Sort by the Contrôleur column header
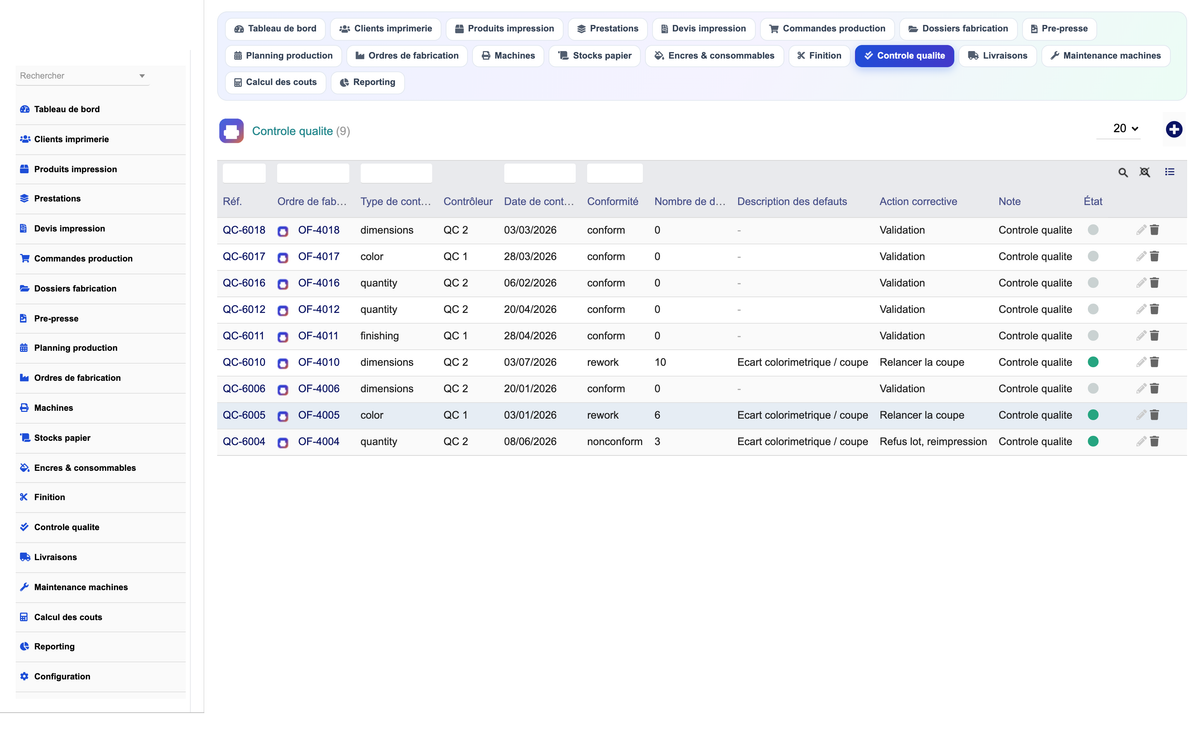1200x743 pixels. click(x=468, y=201)
